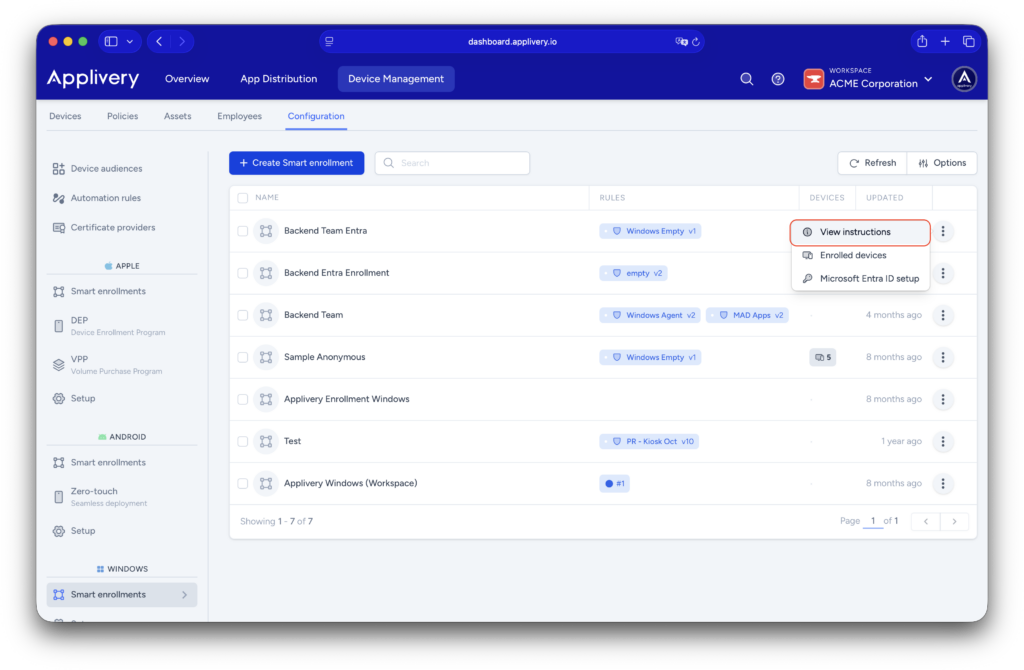Click the user avatar icon
Screen dimensions: 1024x670
(x=964, y=79)
